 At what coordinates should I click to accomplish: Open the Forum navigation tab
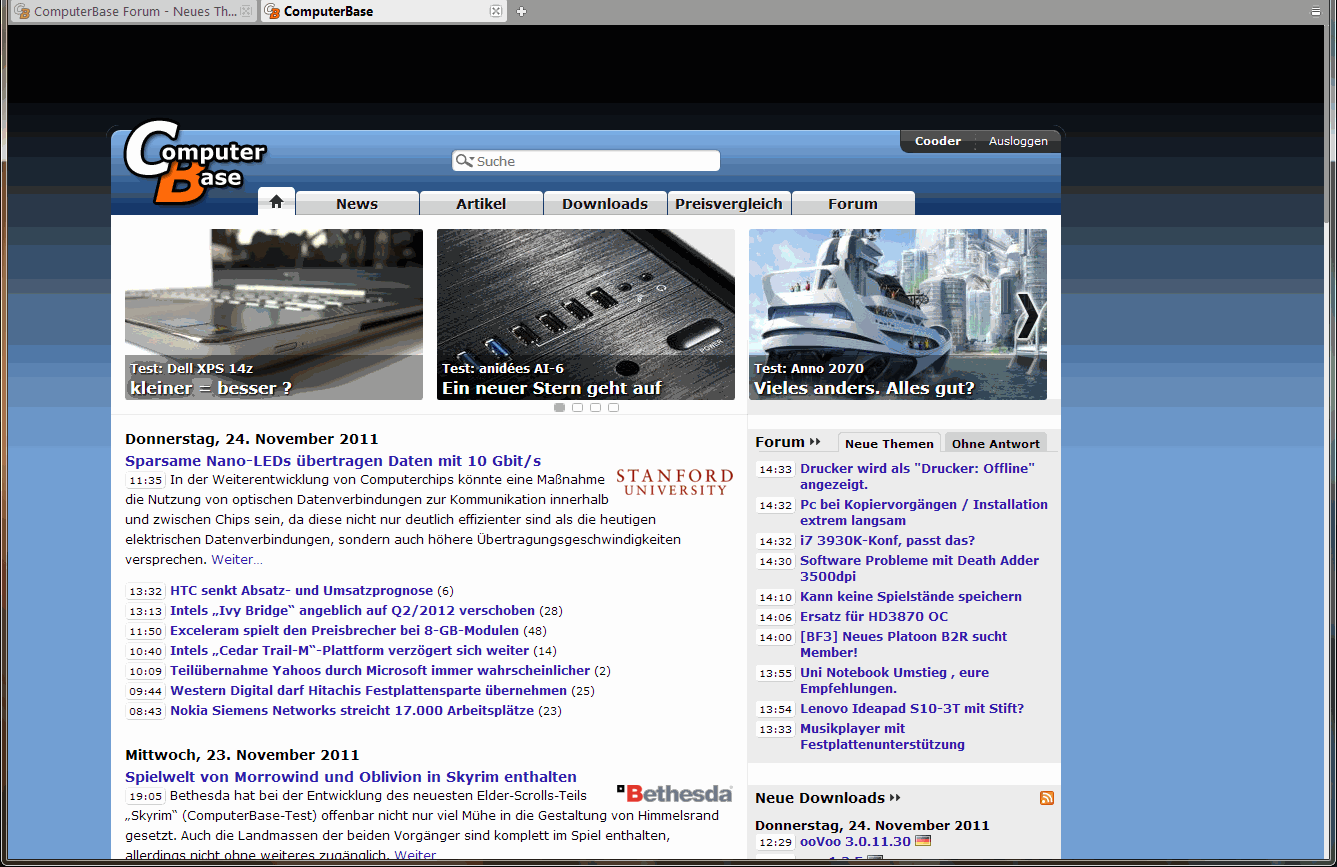click(853, 203)
